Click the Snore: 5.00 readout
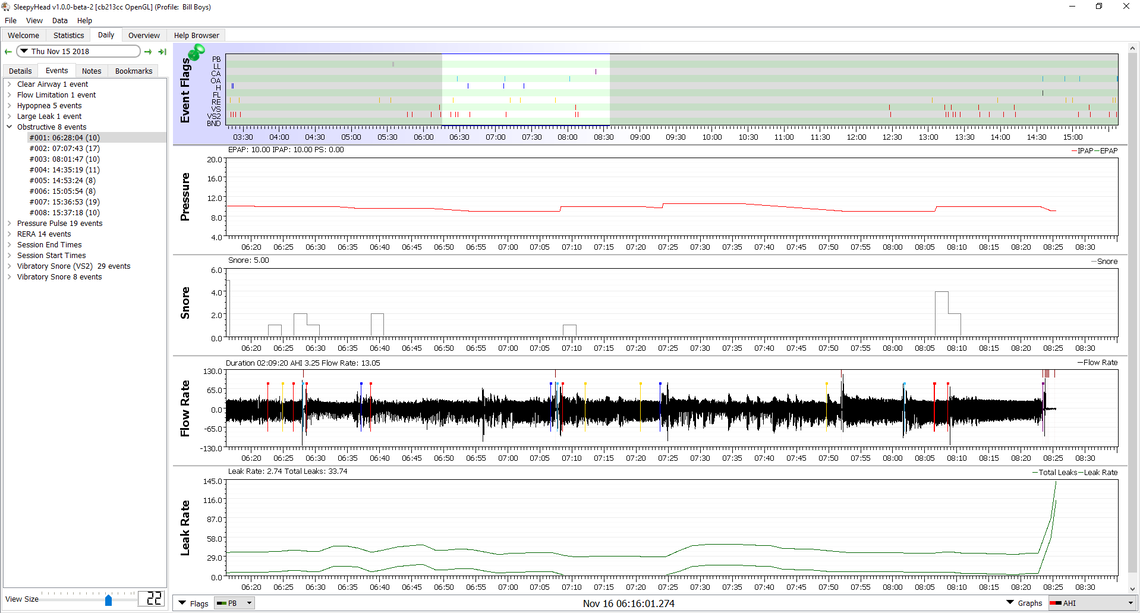1140x613 pixels. tap(249, 260)
